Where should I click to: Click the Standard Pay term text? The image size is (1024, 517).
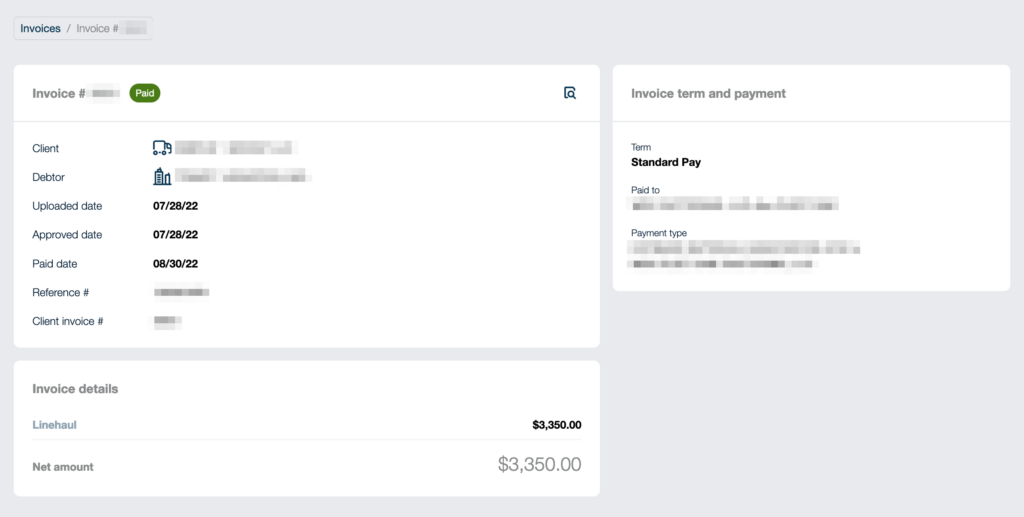point(666,163)
